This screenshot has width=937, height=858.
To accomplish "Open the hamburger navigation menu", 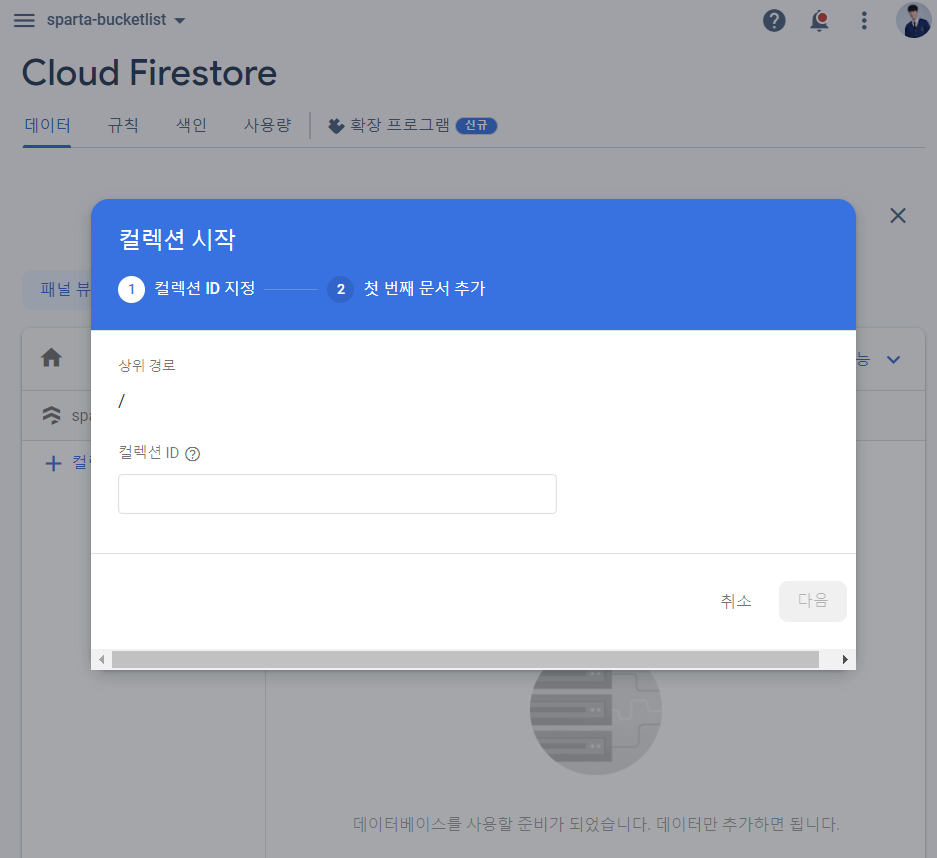I will point(24,20).
